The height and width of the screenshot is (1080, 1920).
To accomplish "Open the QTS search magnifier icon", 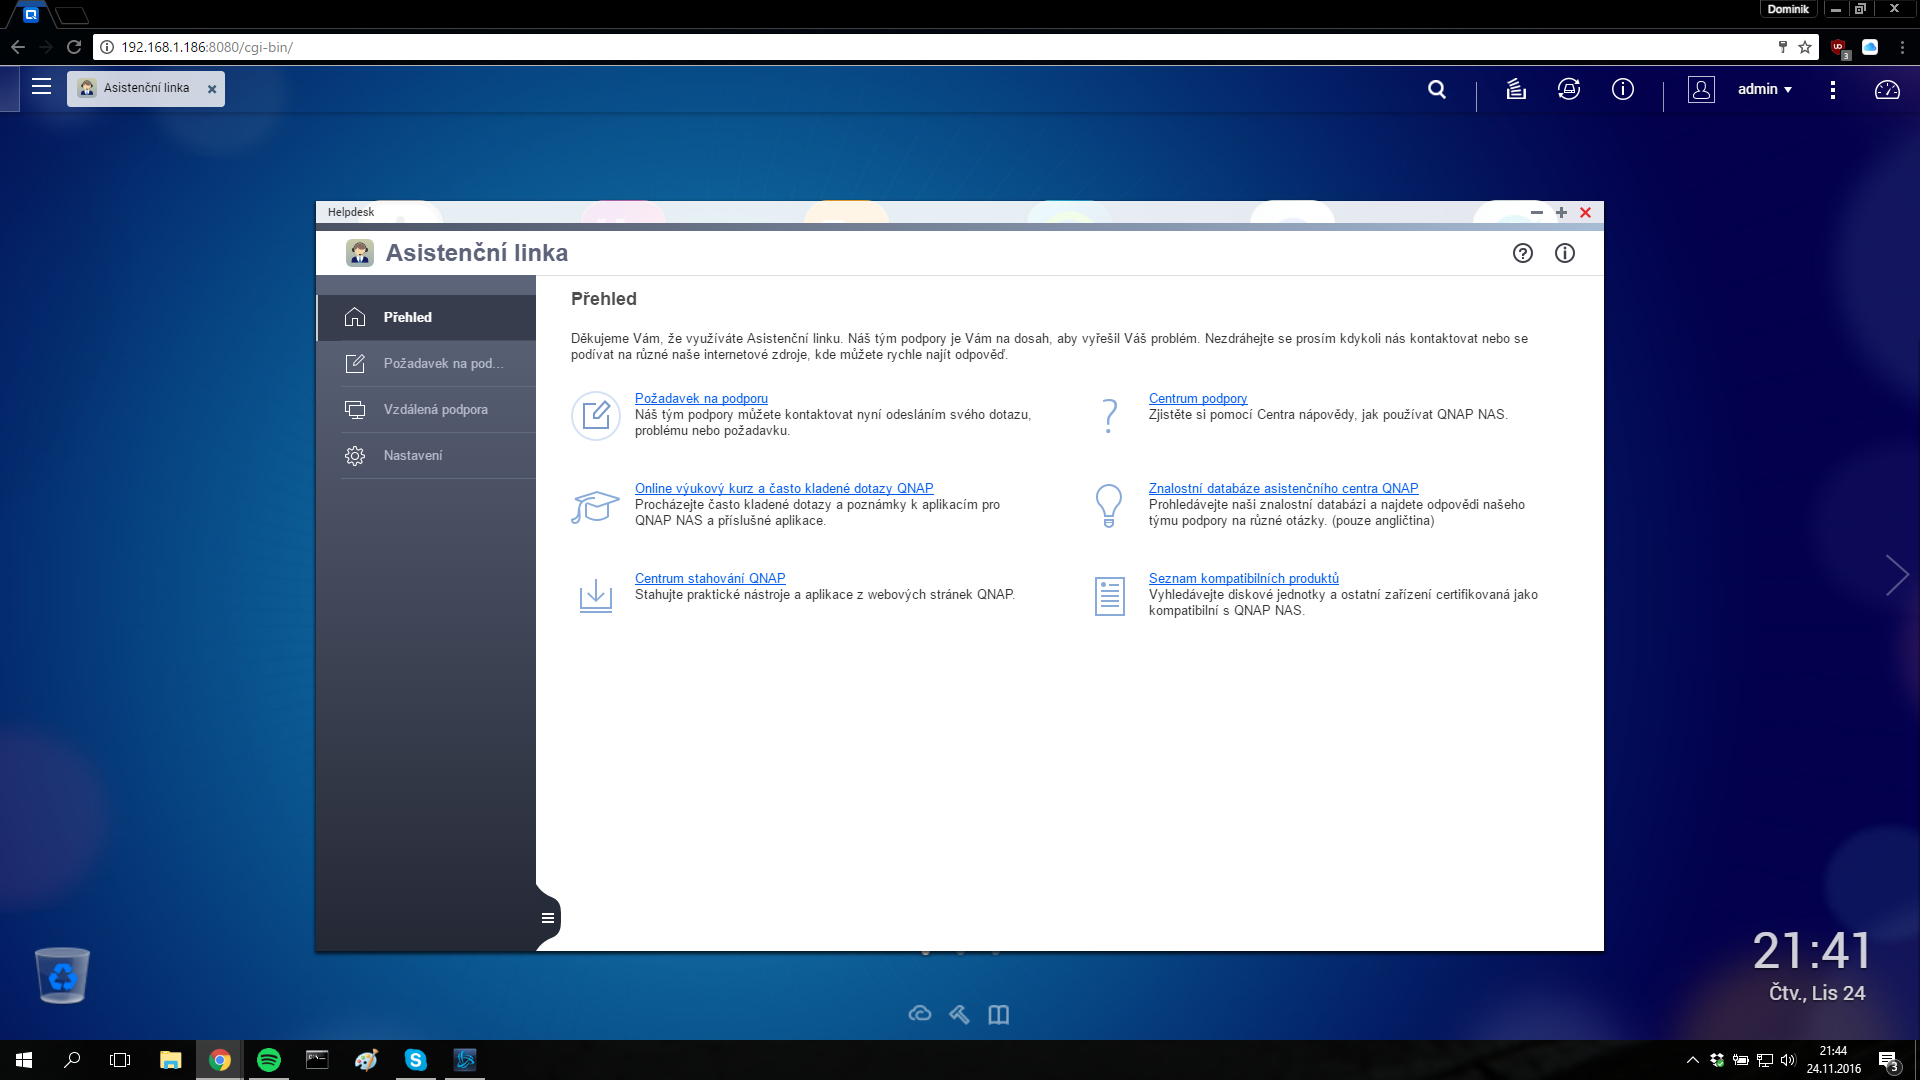I will 1437,89.
